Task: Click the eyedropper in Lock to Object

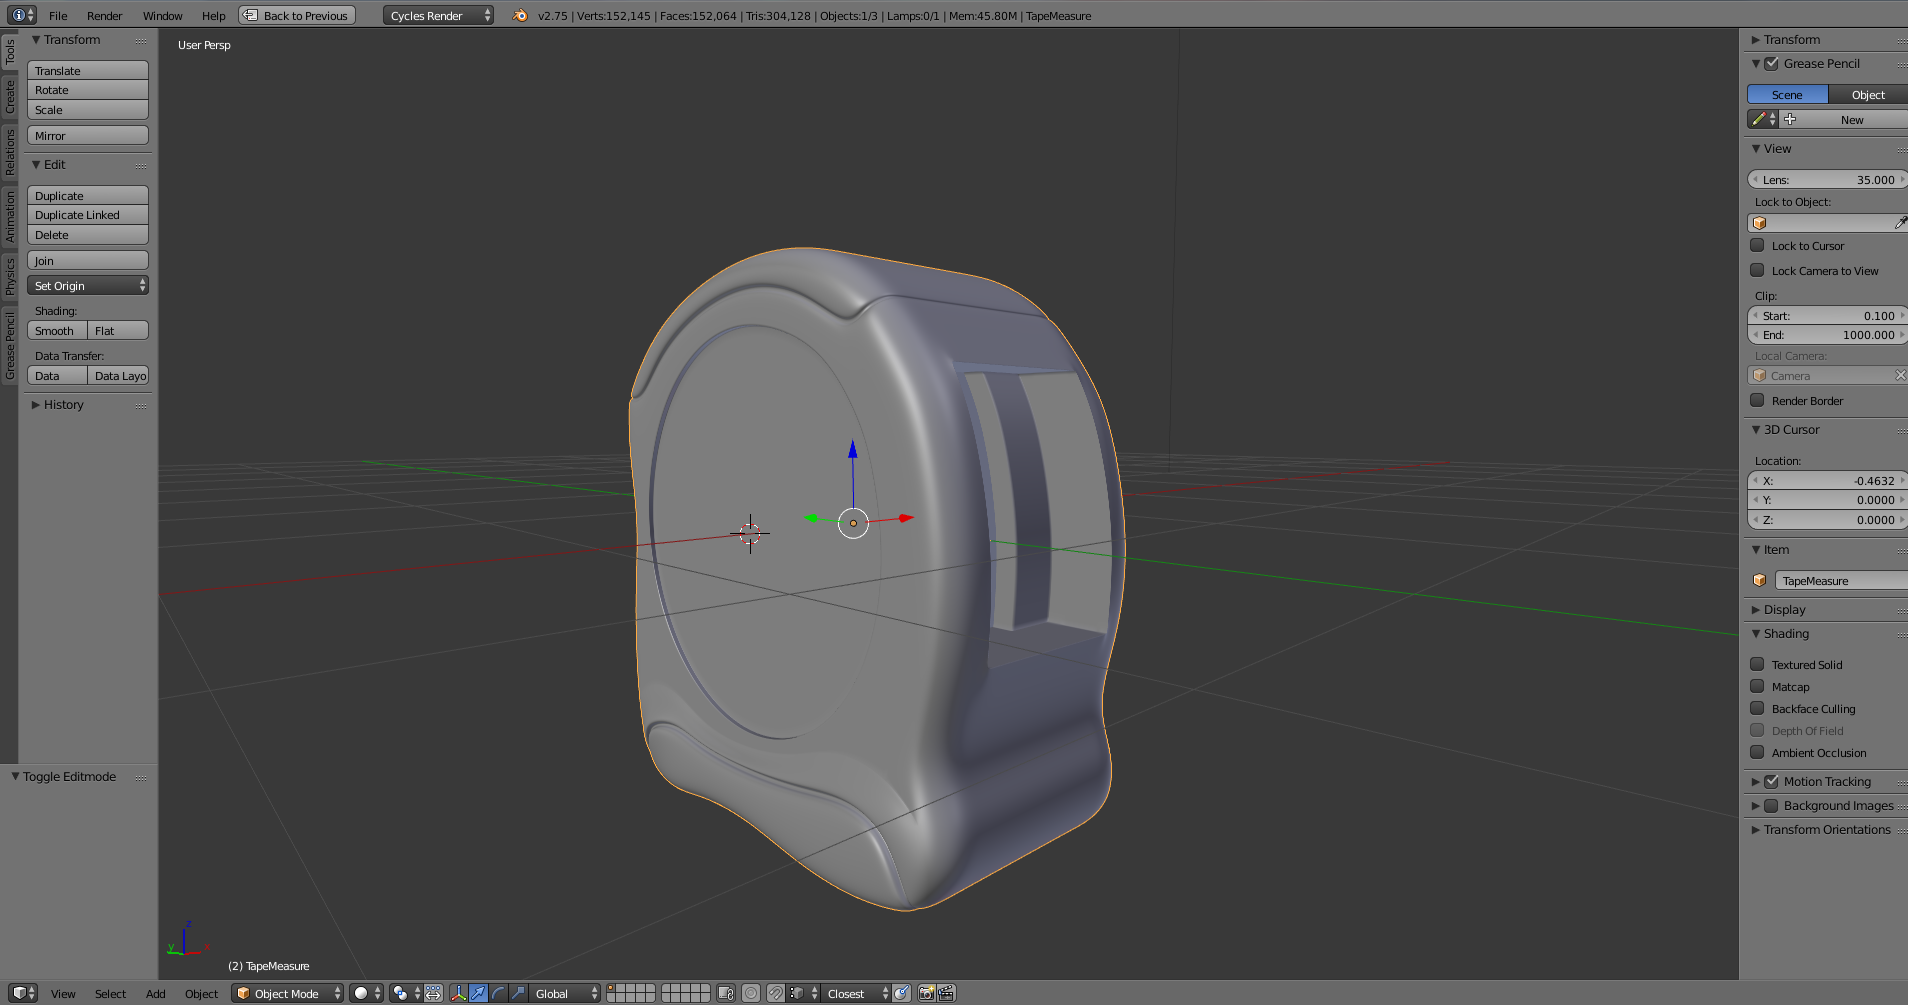Action: pyautogui.click(x=1900, y=223)
